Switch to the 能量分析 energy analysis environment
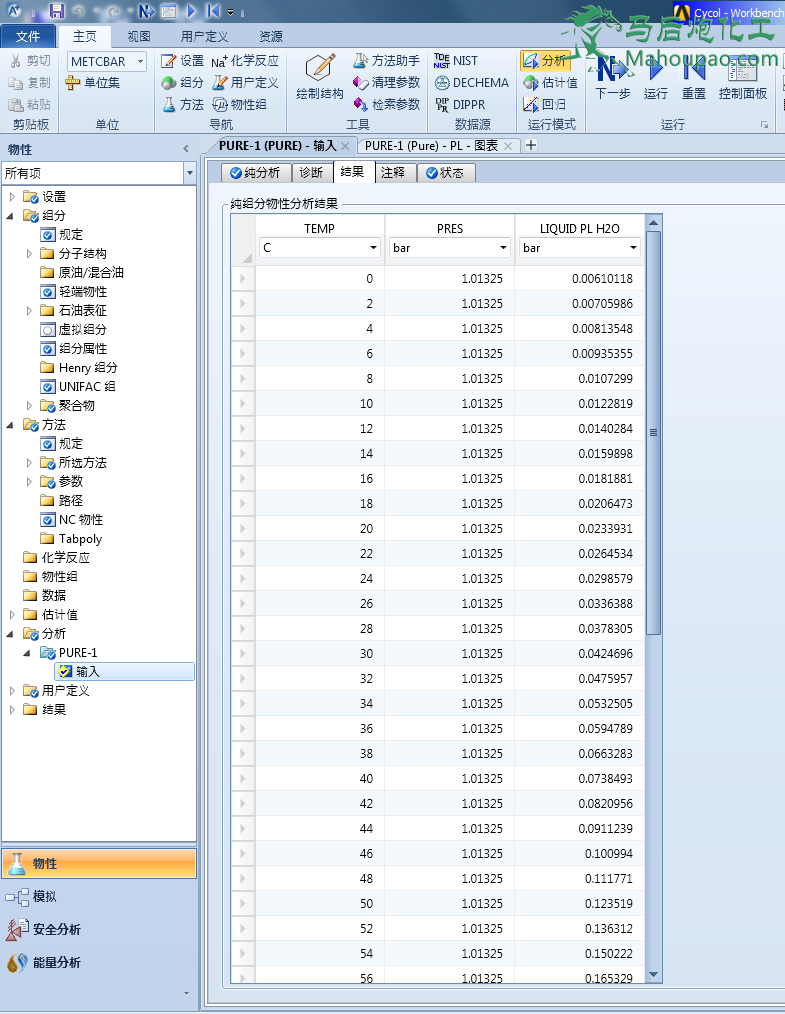The height and width of the screenshot is (1014, 785). pyautogui.click(x=99, y=962)
